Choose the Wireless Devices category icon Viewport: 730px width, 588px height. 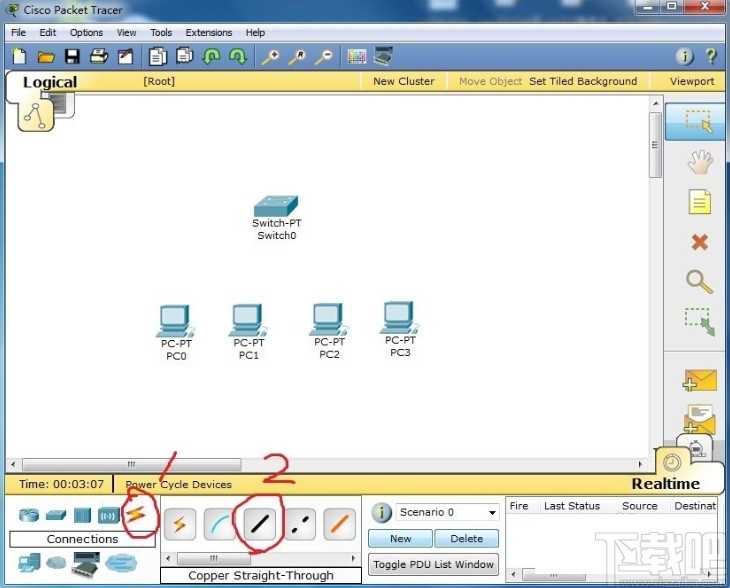pos(108,516)
